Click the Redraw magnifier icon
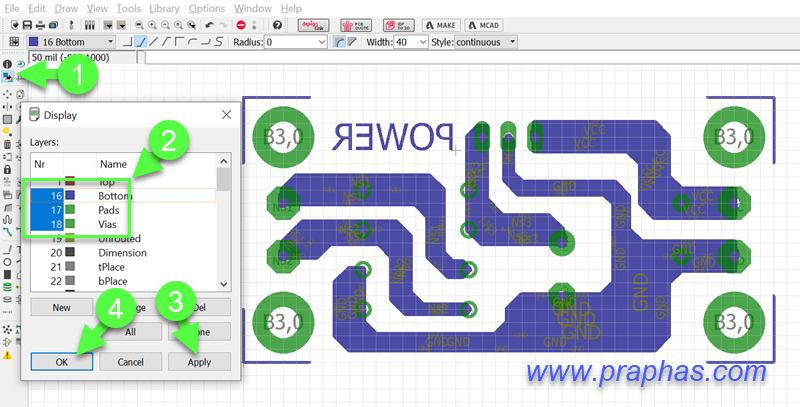The image size is (800, 407). point(178,25)
